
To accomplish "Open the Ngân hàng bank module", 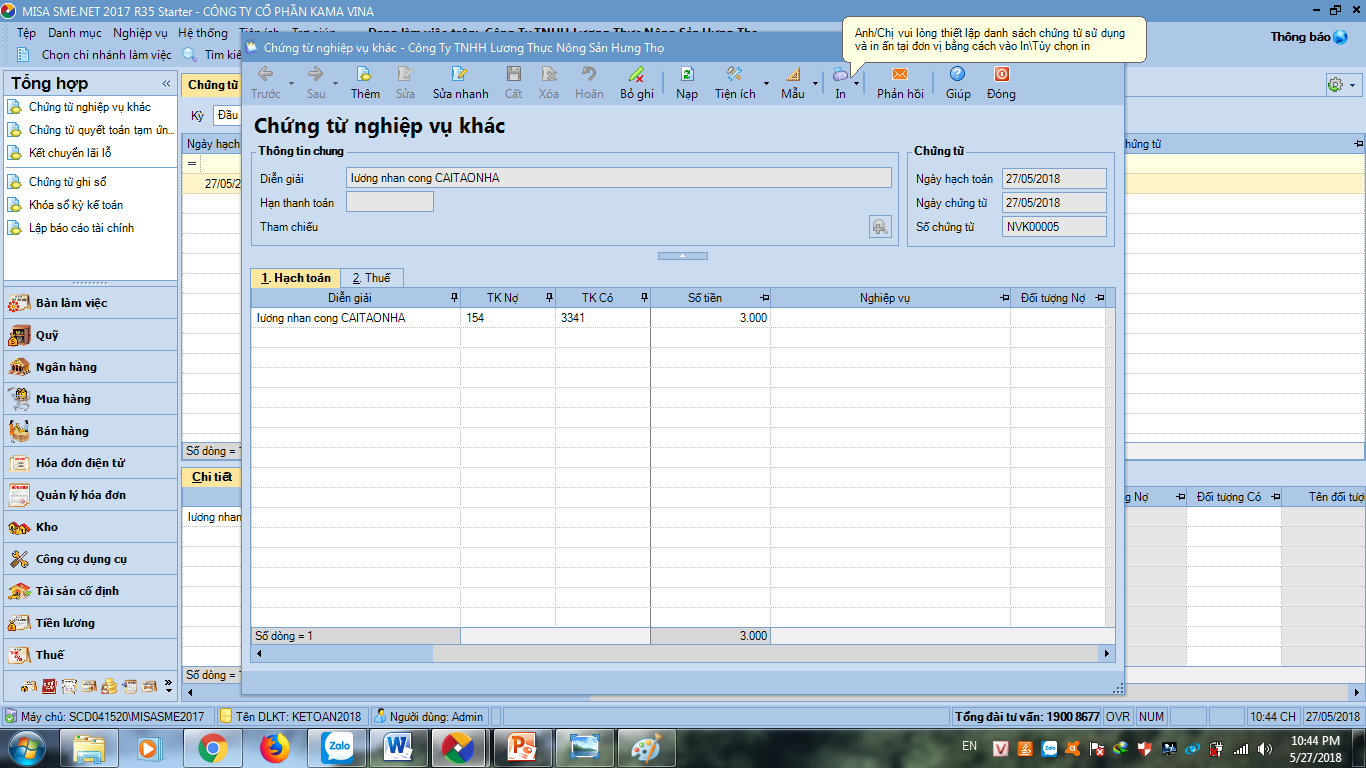I will pos(91,367).
